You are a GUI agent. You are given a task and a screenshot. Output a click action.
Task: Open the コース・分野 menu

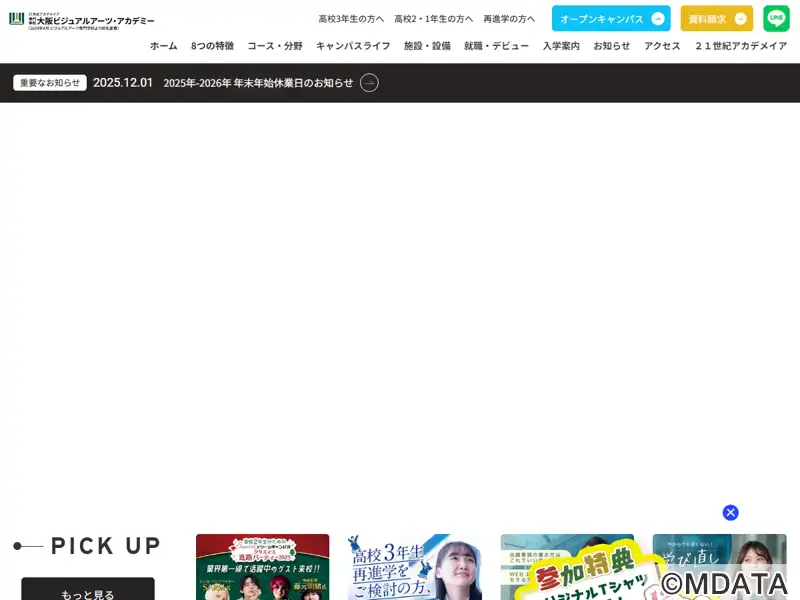coord(275,46)
